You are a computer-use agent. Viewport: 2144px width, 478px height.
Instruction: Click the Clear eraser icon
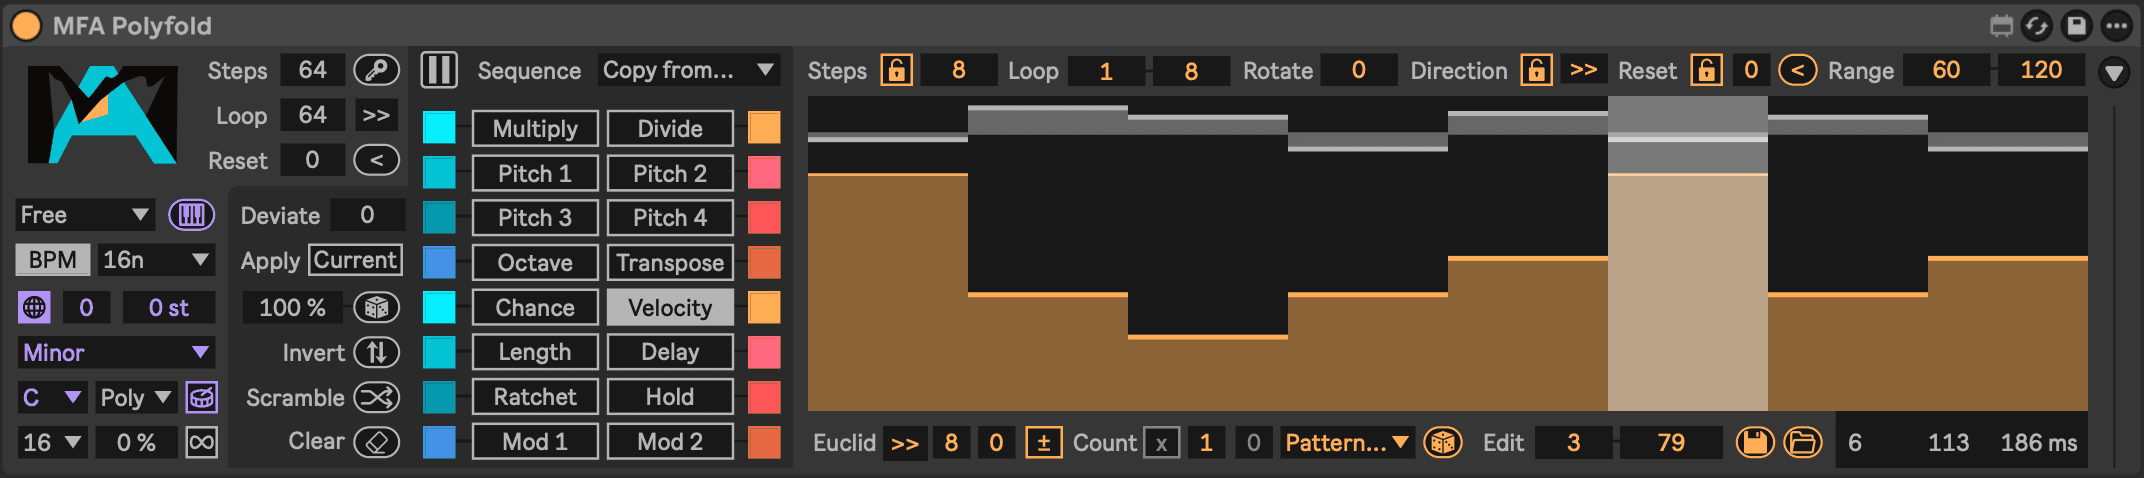pos(377,441)
